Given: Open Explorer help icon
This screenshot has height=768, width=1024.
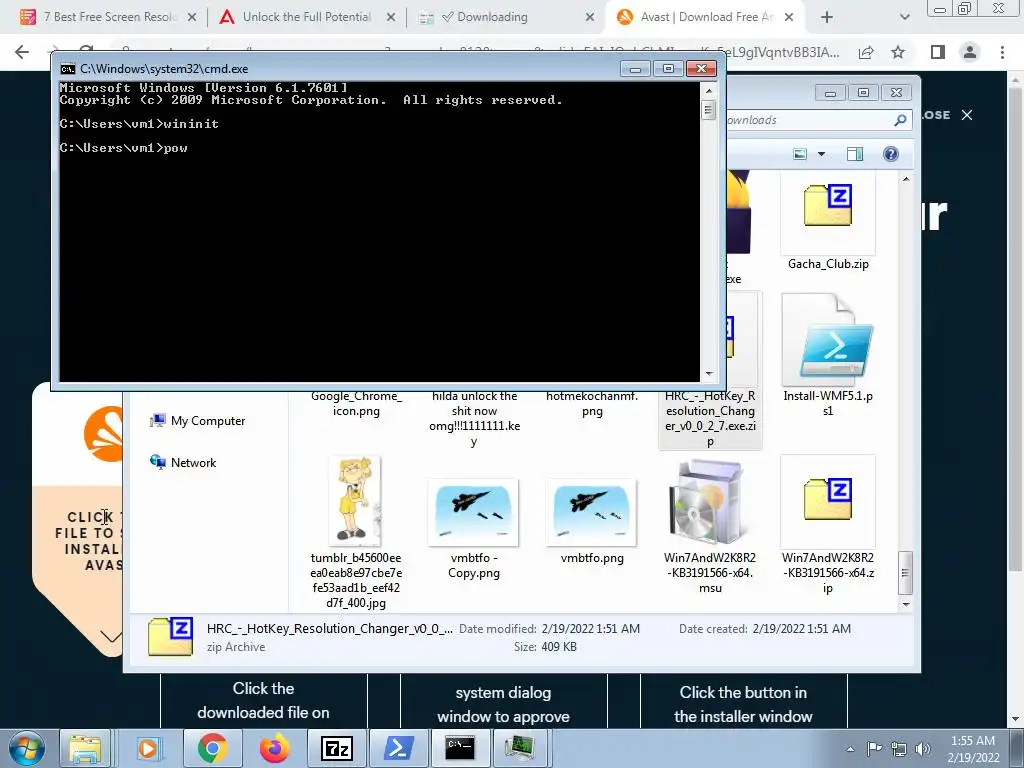Looking at the screenshot, I should (891, 154).
